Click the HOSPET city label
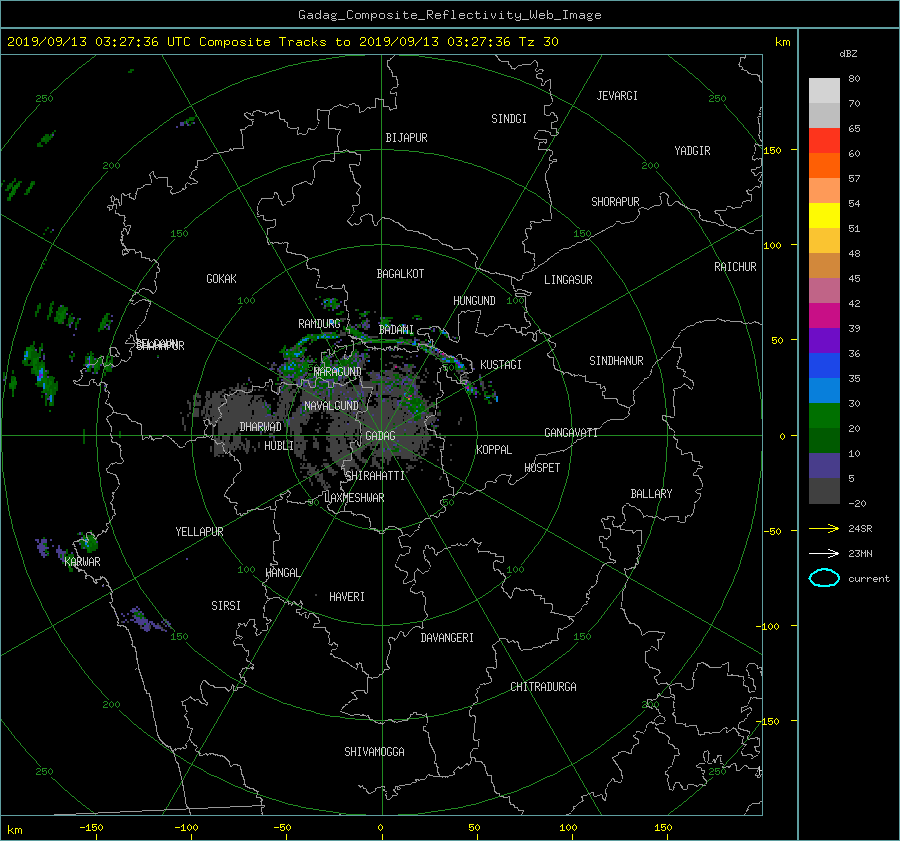Image resolution: width=900 pixels, height=841 pixels. (542, 468)
